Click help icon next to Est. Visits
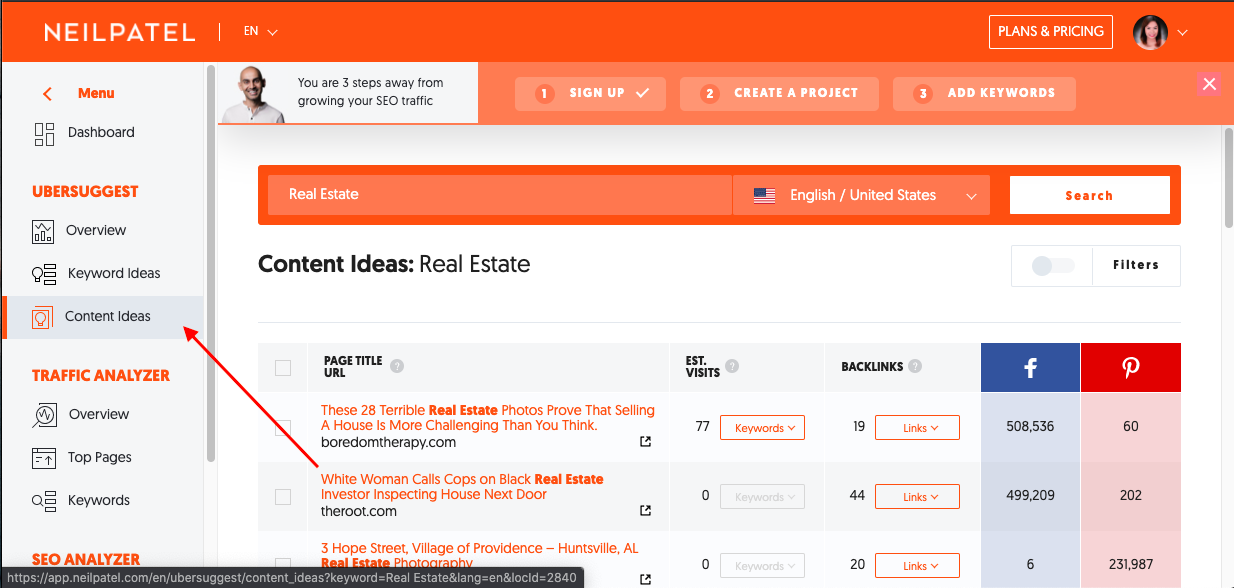 pos(733,366)
